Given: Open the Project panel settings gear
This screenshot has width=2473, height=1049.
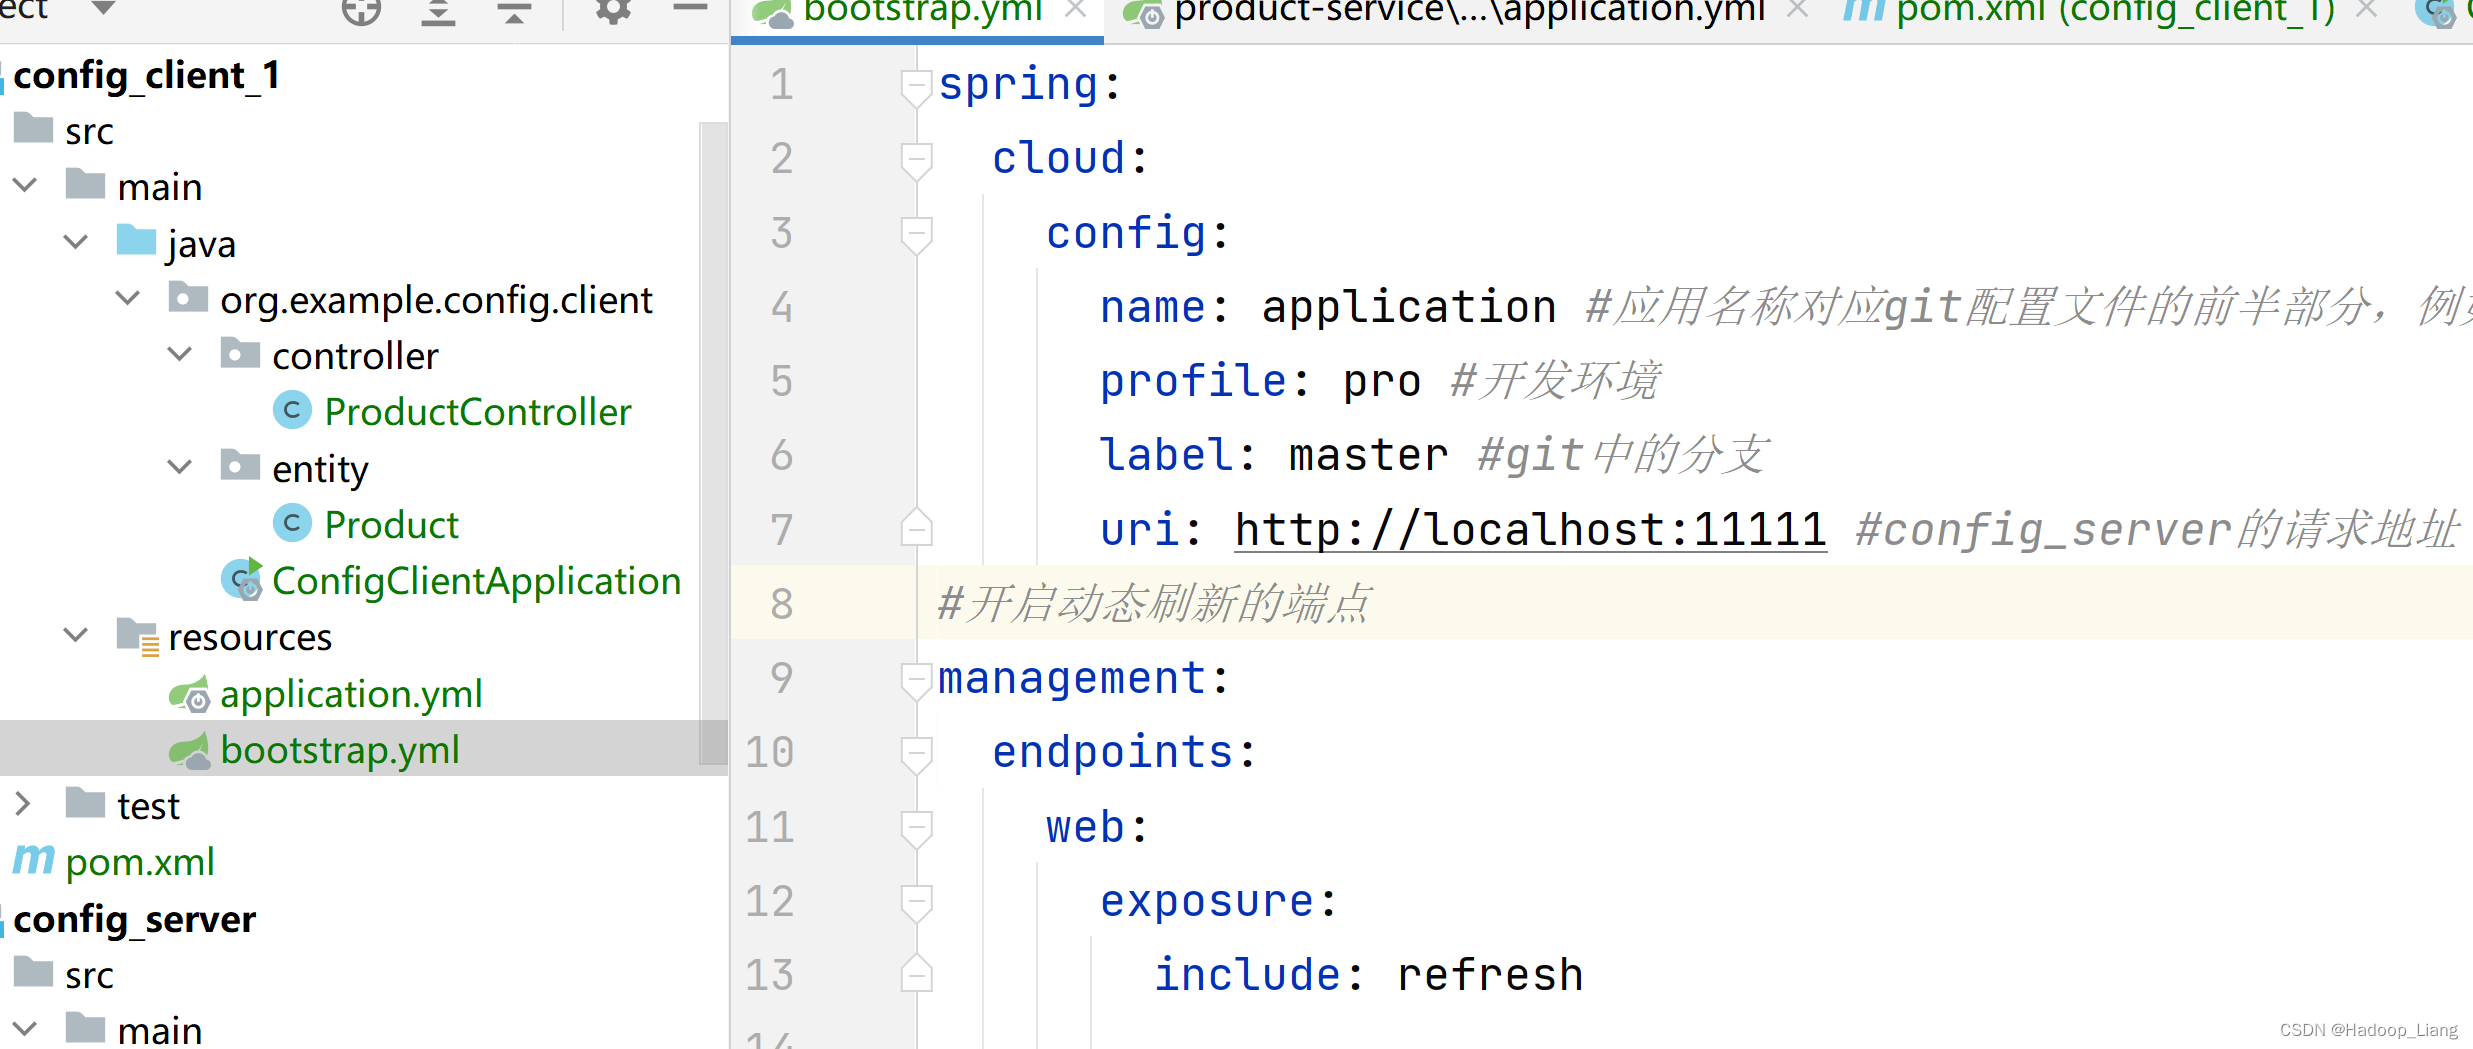Looking at the screenshot, I should 611,13.
